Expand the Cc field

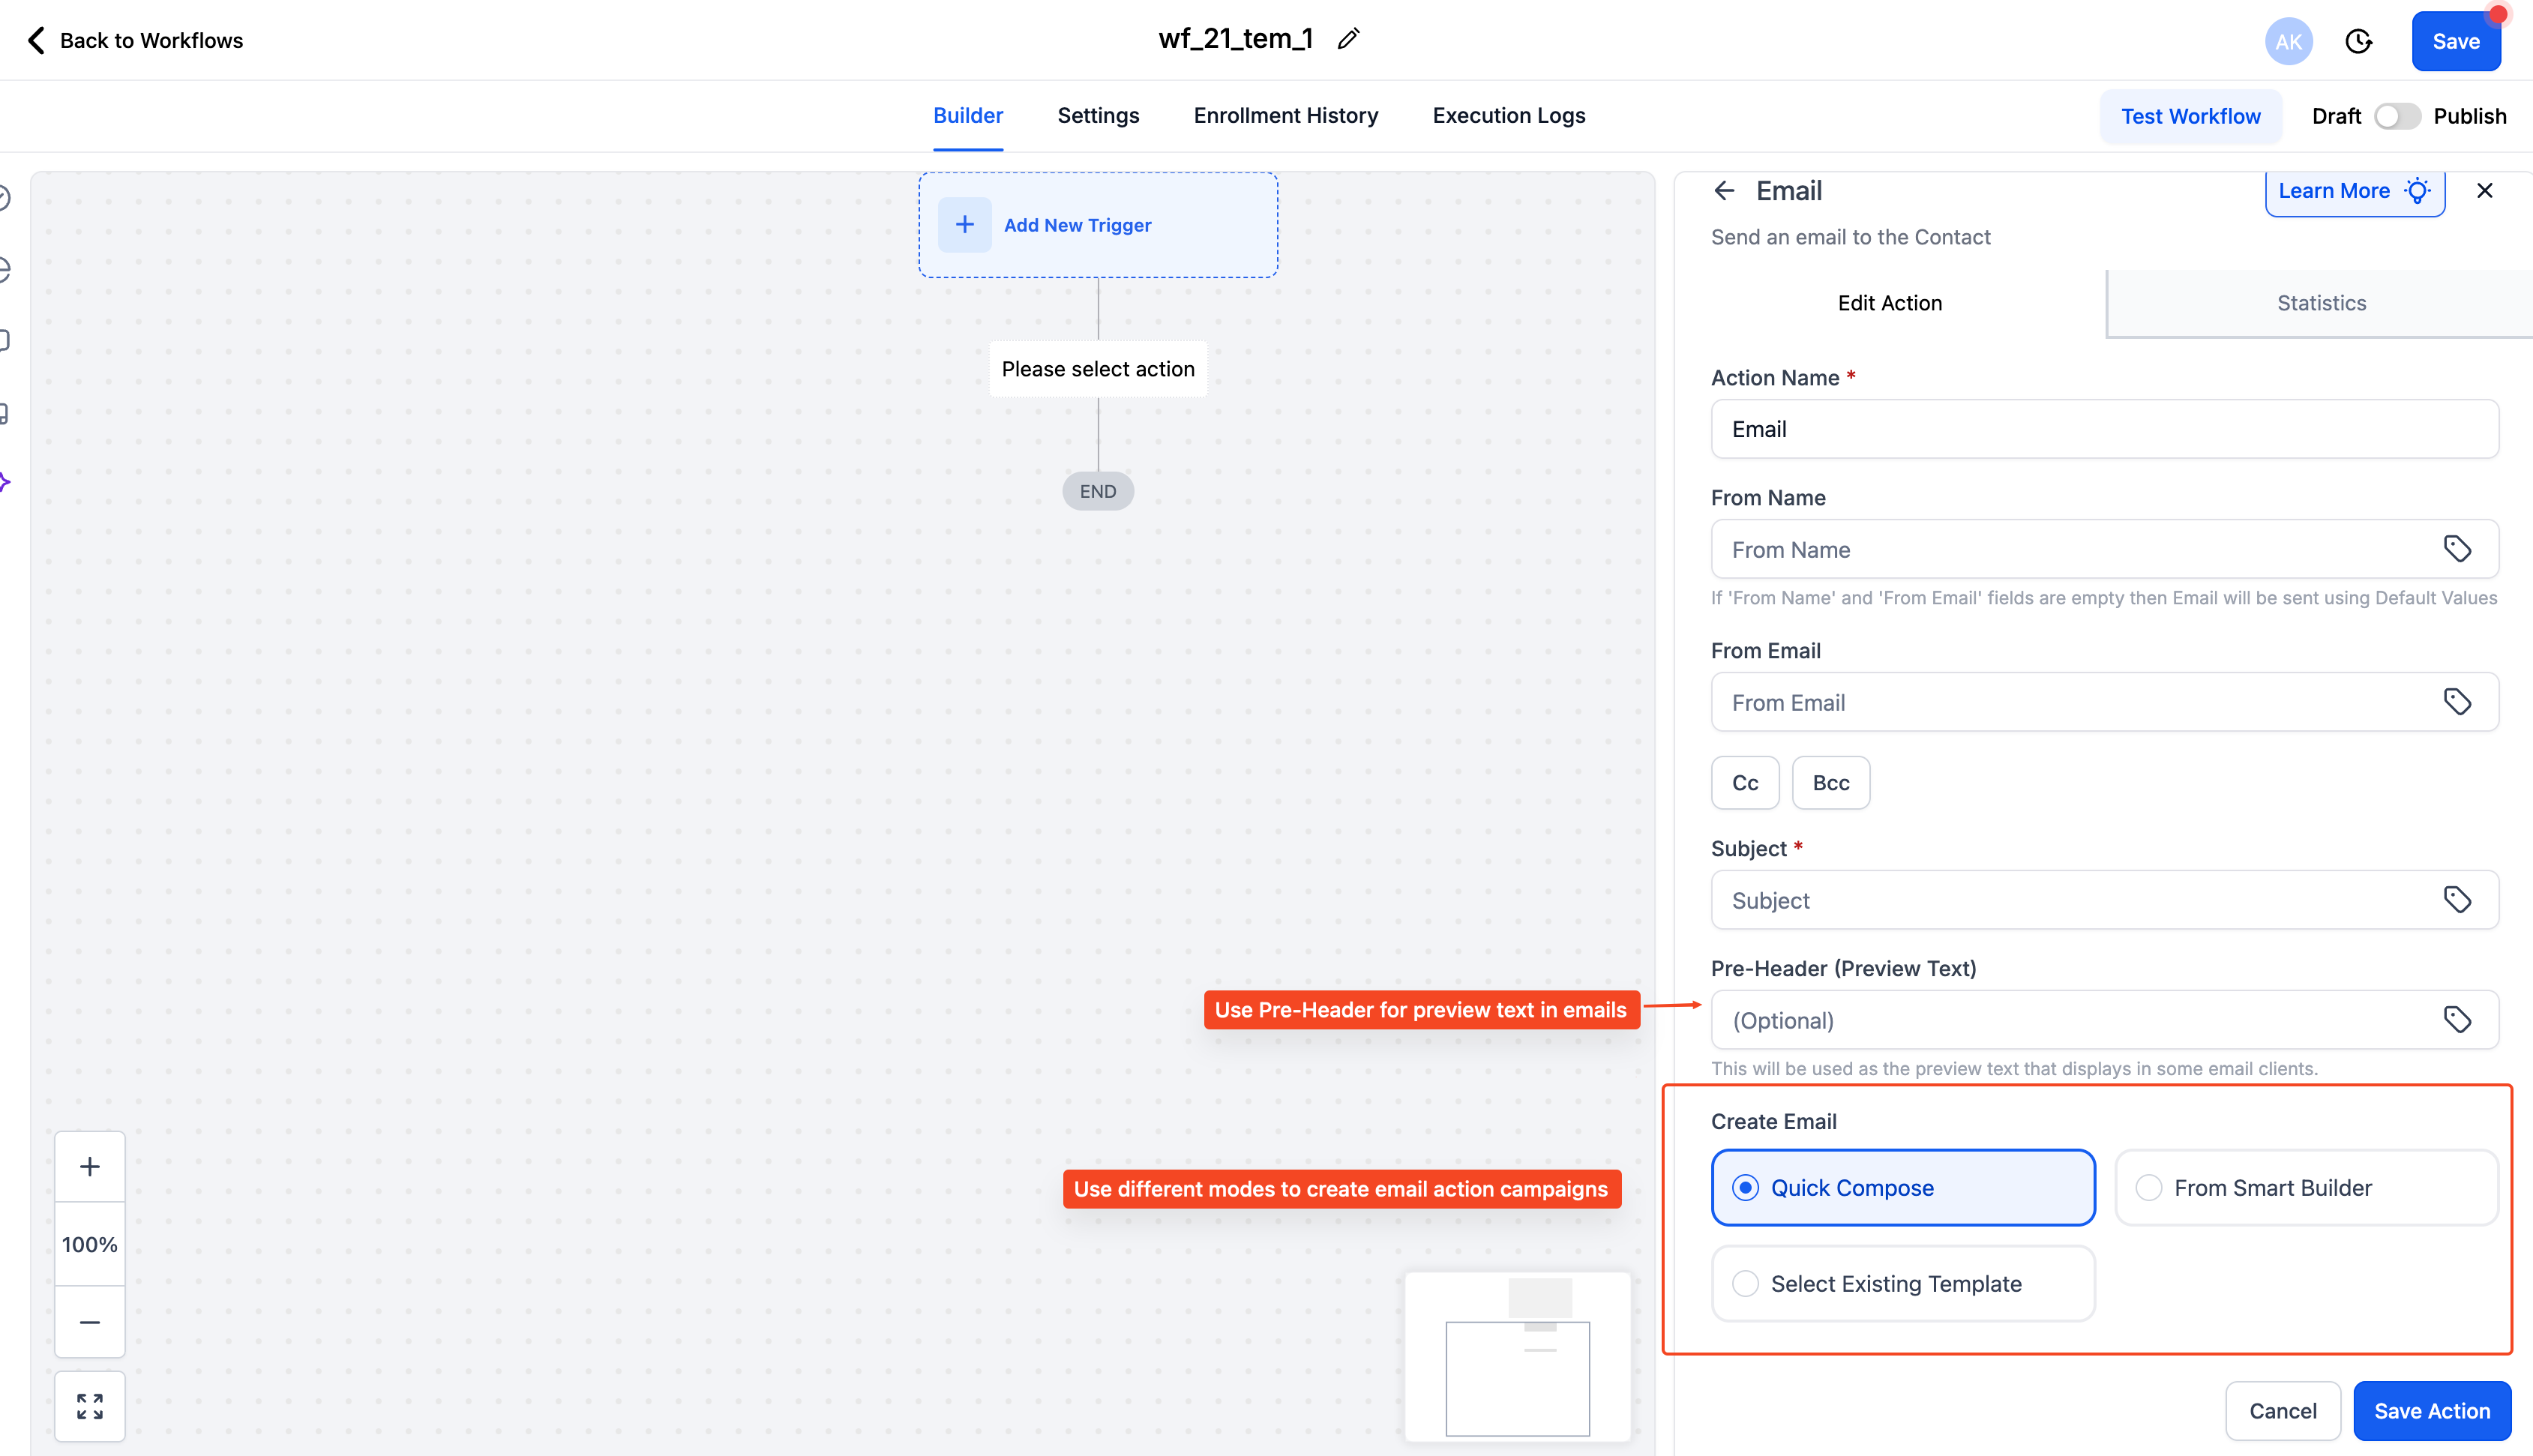[x=1744, y=783]
